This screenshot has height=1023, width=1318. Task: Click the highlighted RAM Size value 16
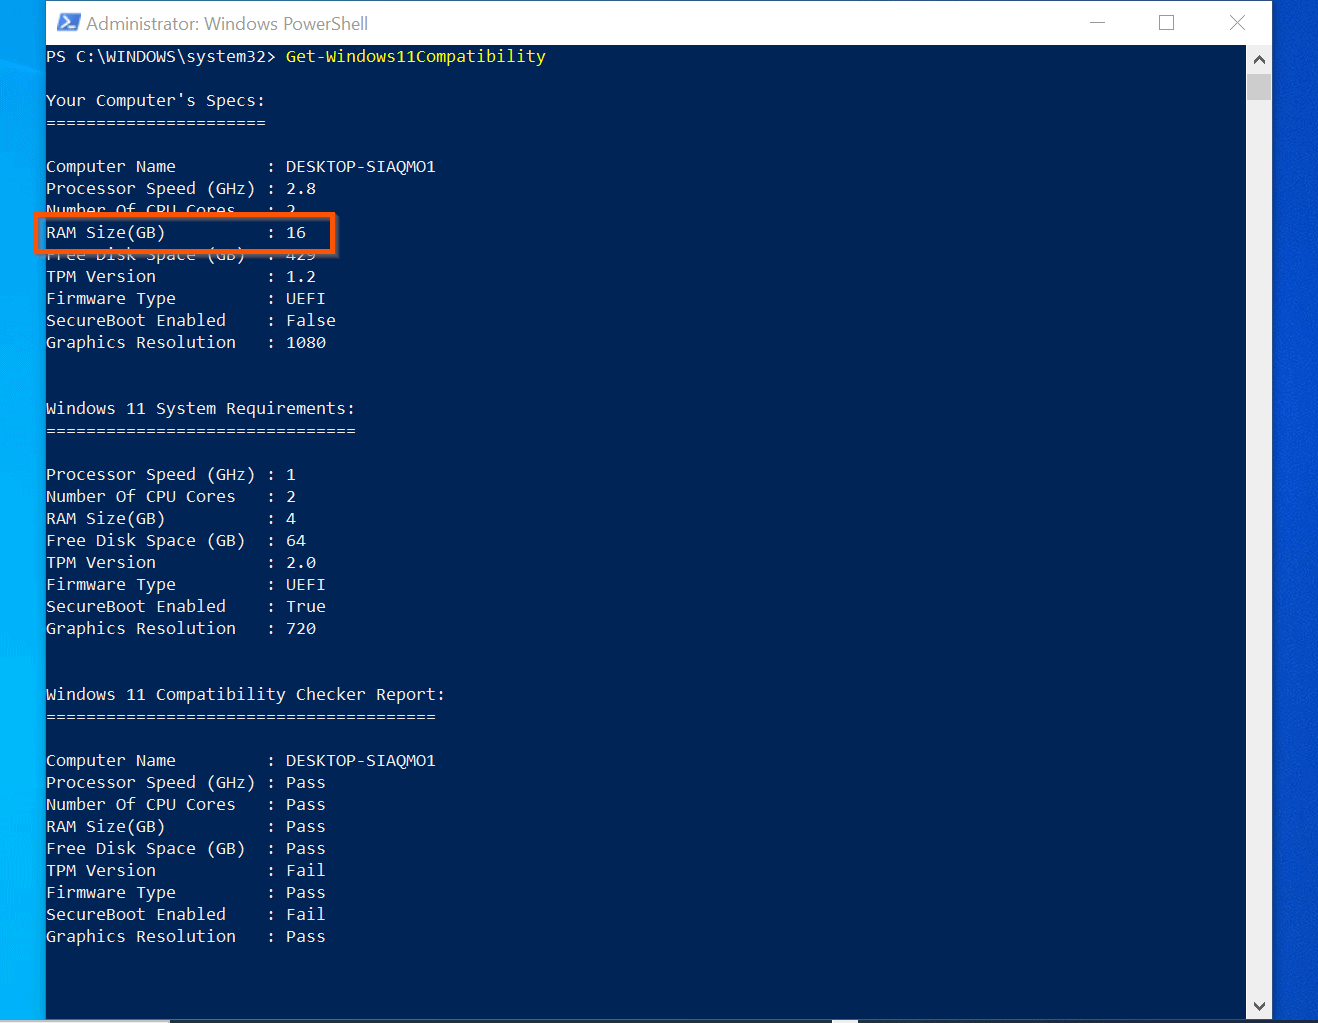point(296,233)
